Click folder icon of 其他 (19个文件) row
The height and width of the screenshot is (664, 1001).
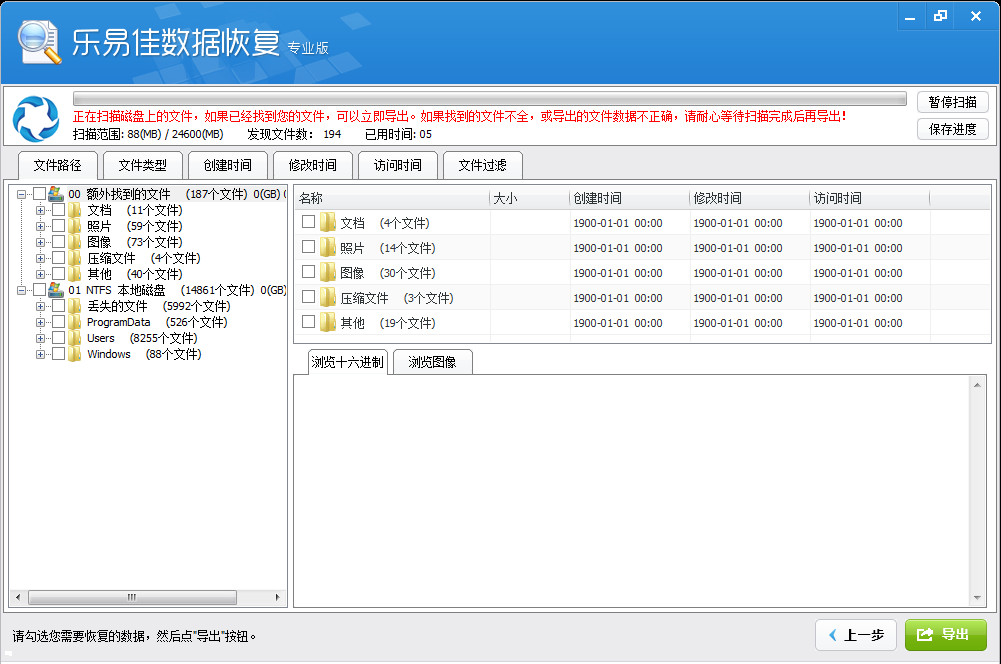coord(328,322)
